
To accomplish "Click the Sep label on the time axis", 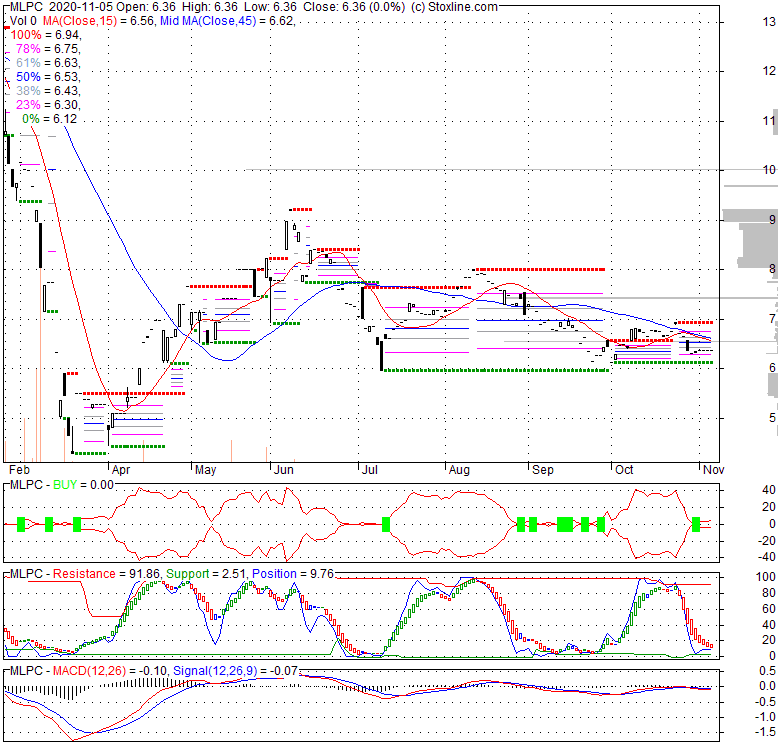I will 543,470.
